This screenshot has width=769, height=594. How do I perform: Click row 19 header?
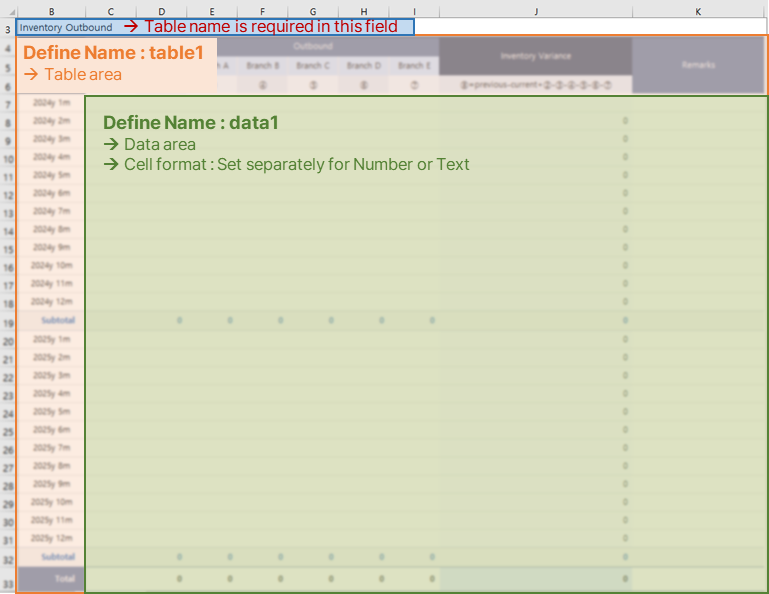tap(7, 322)
